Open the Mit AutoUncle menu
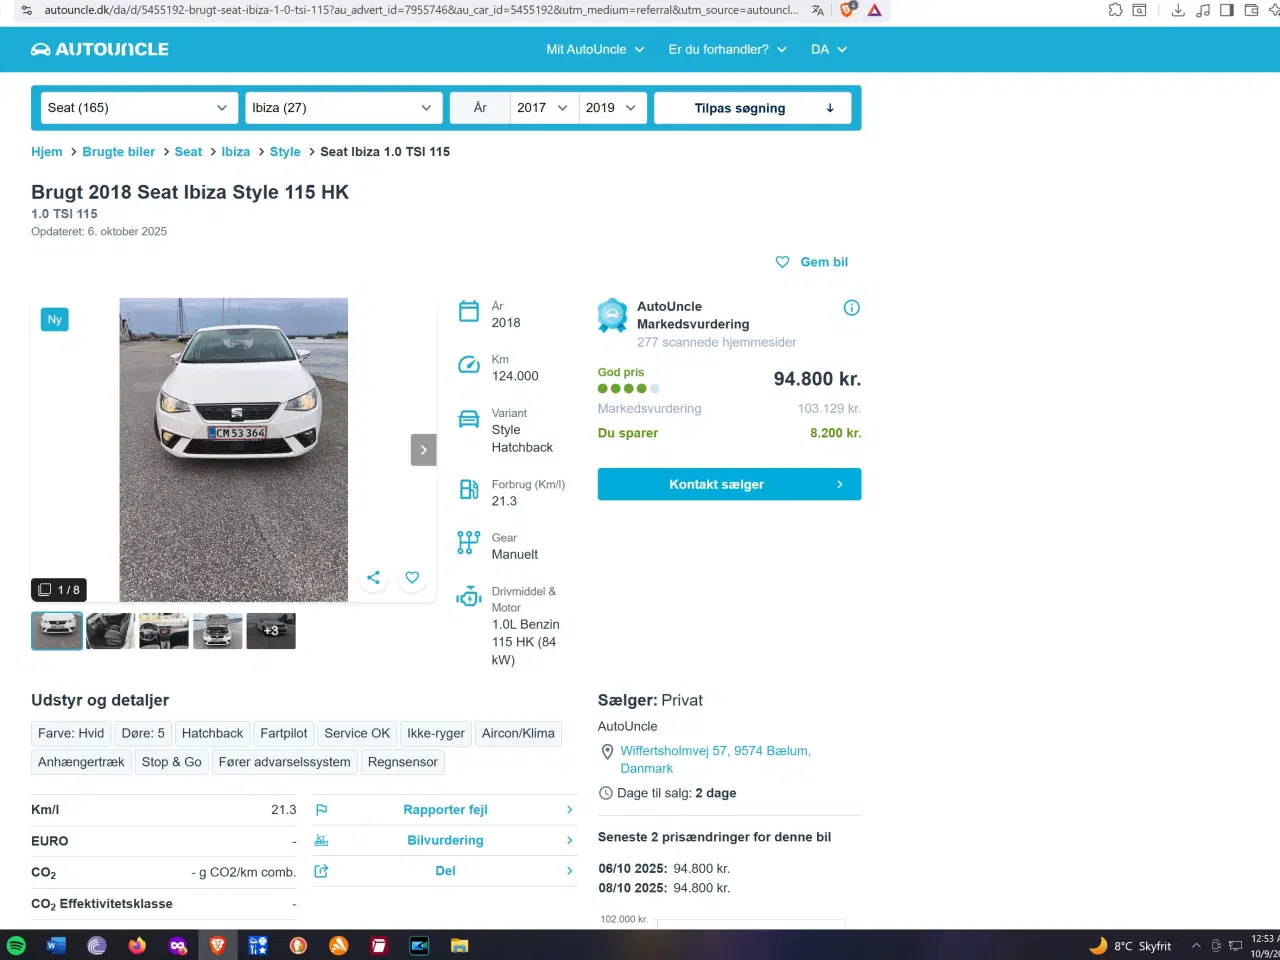This screenshot has height=960, width=1280. coord(595,49)
